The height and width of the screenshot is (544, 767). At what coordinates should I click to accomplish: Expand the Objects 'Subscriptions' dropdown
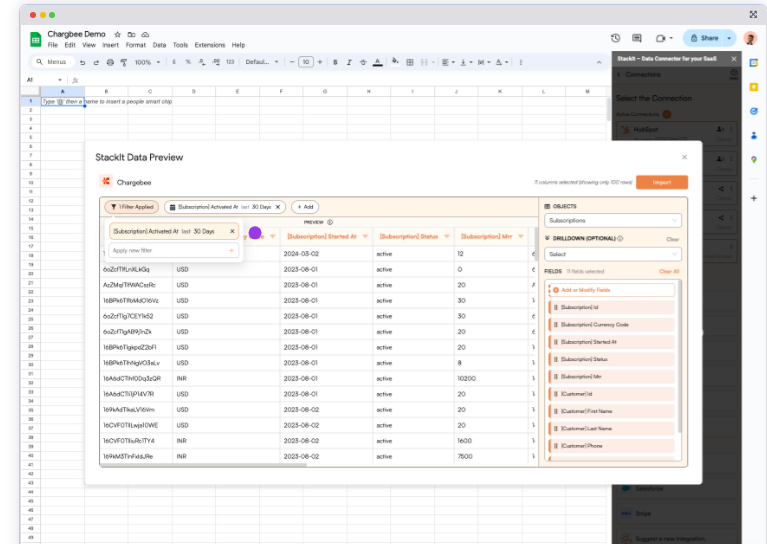coord(612,220)
